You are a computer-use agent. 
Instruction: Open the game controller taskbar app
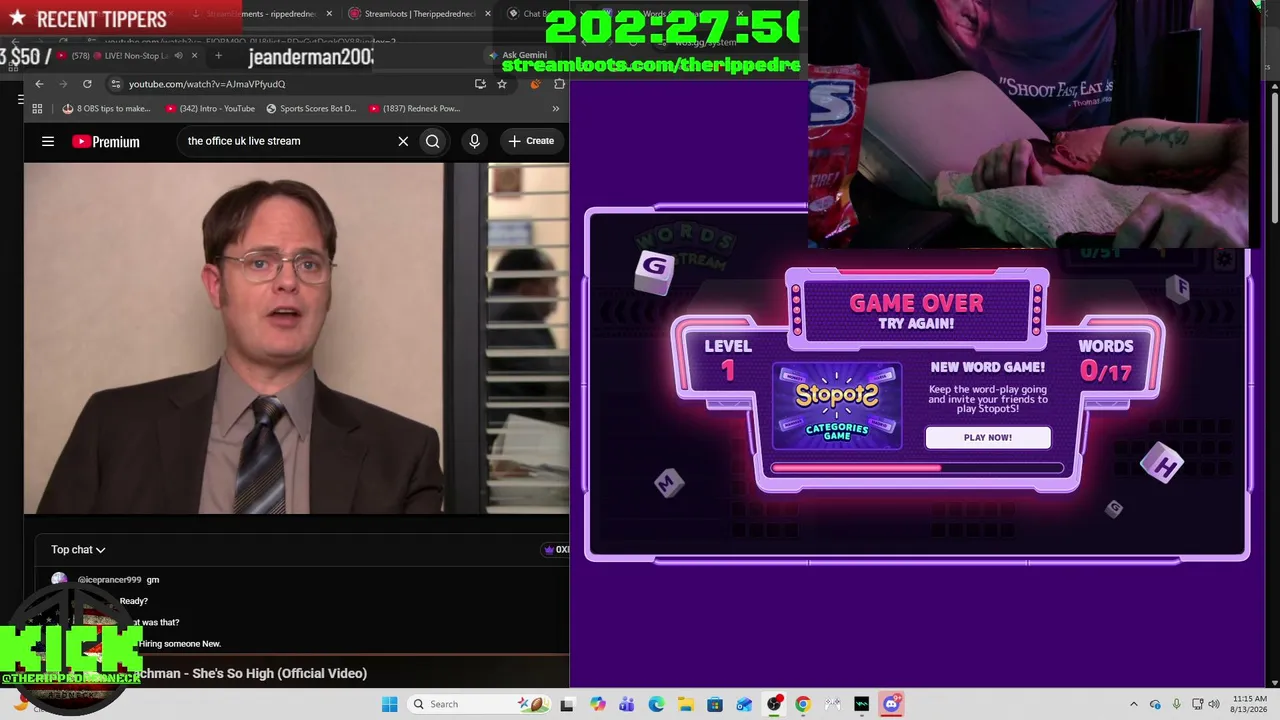832,704
